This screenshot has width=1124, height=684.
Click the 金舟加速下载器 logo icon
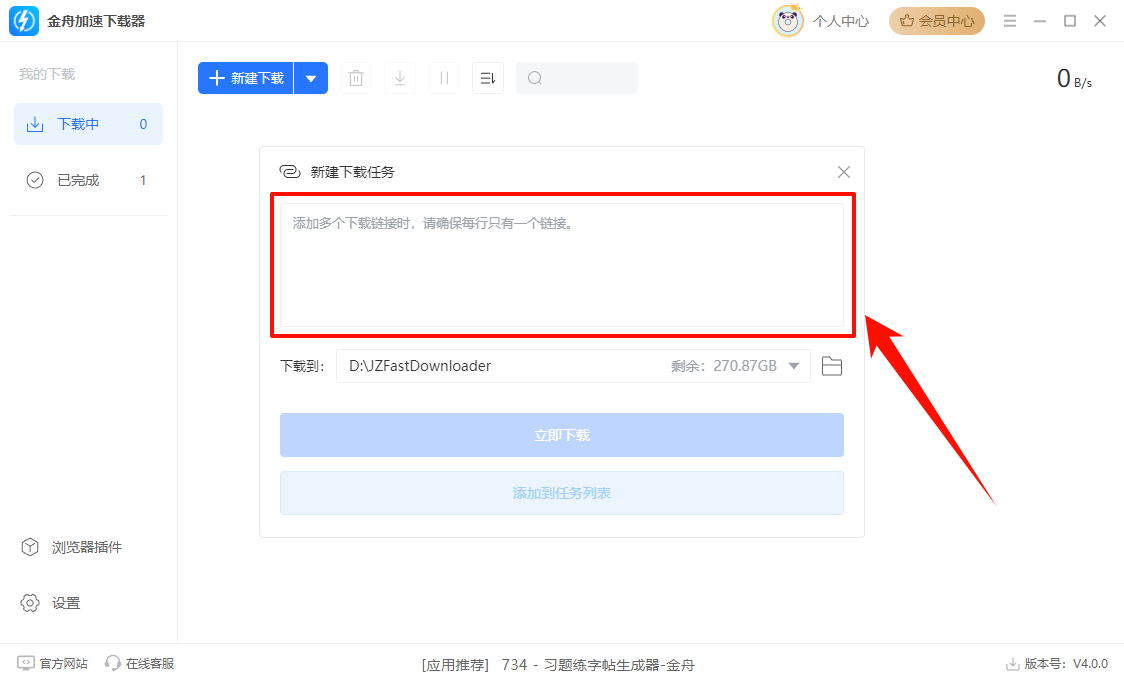tap(22, 20)
